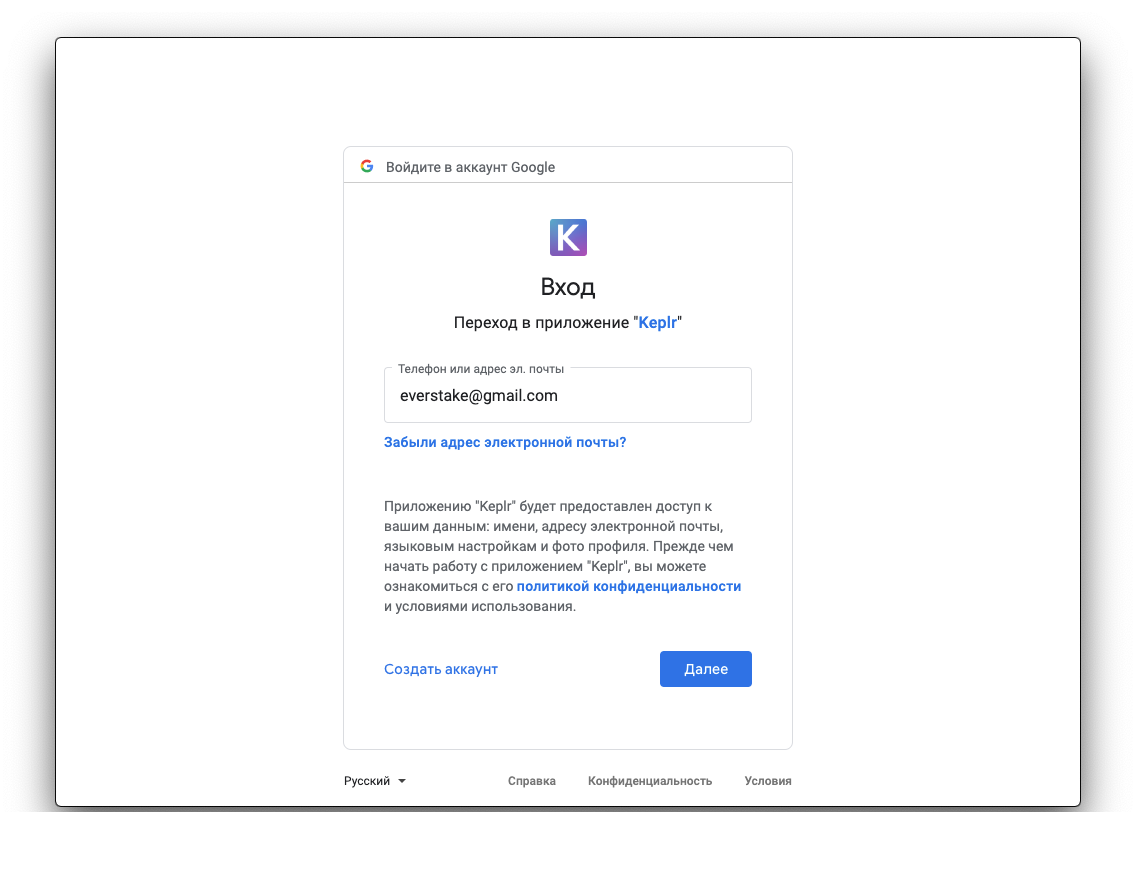Open the 'политикой конфиденциальности' link
Viewport: 1136px width, 880px height.
(629, 587)
